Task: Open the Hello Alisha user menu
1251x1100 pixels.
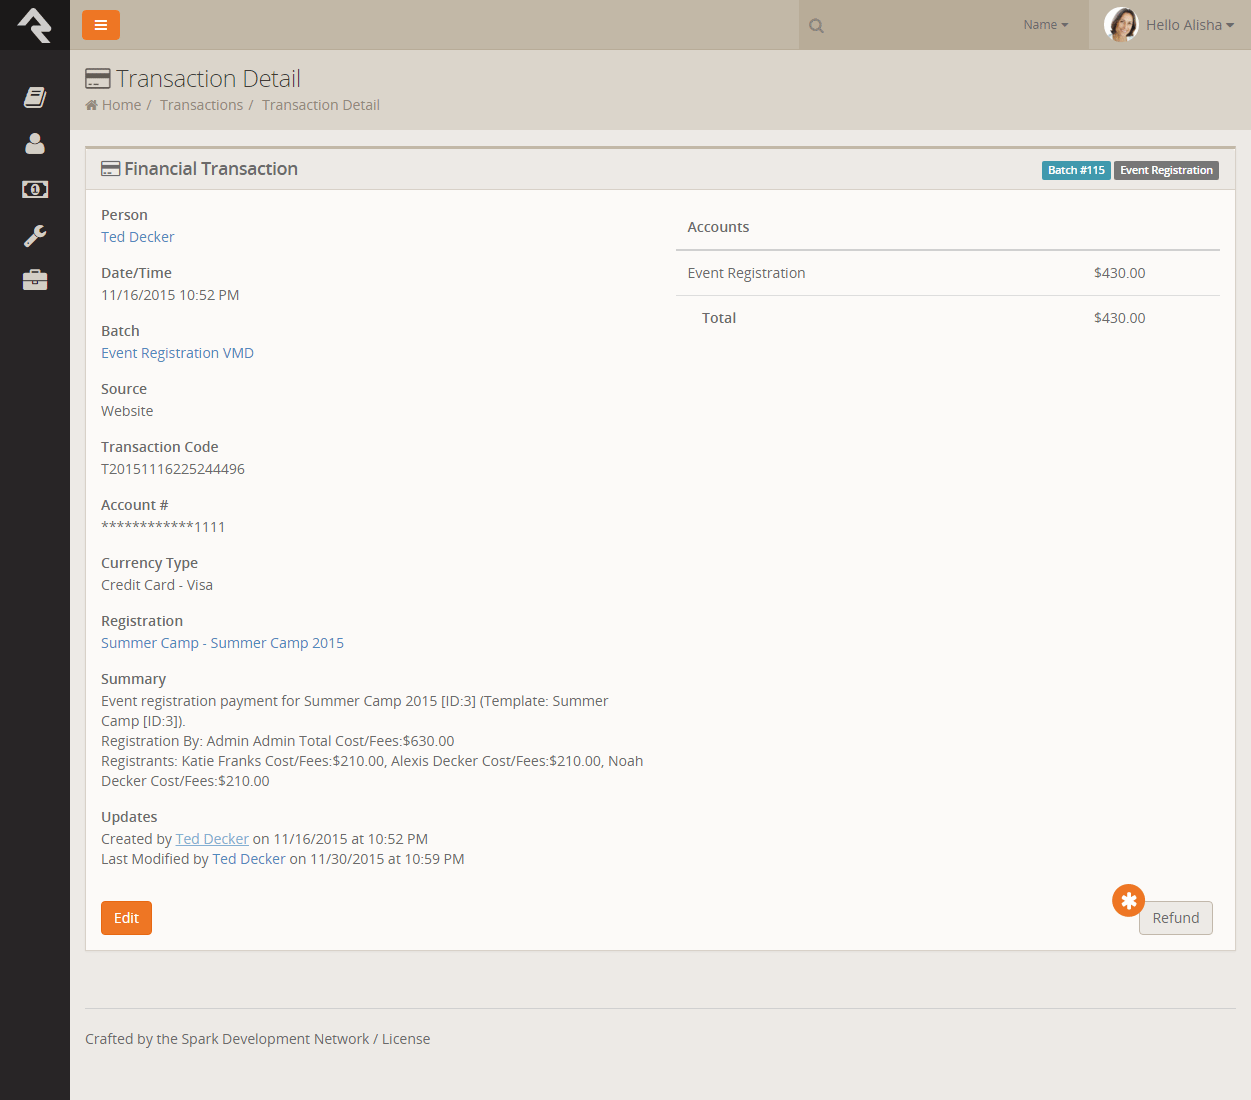Action: (1189, 25)
